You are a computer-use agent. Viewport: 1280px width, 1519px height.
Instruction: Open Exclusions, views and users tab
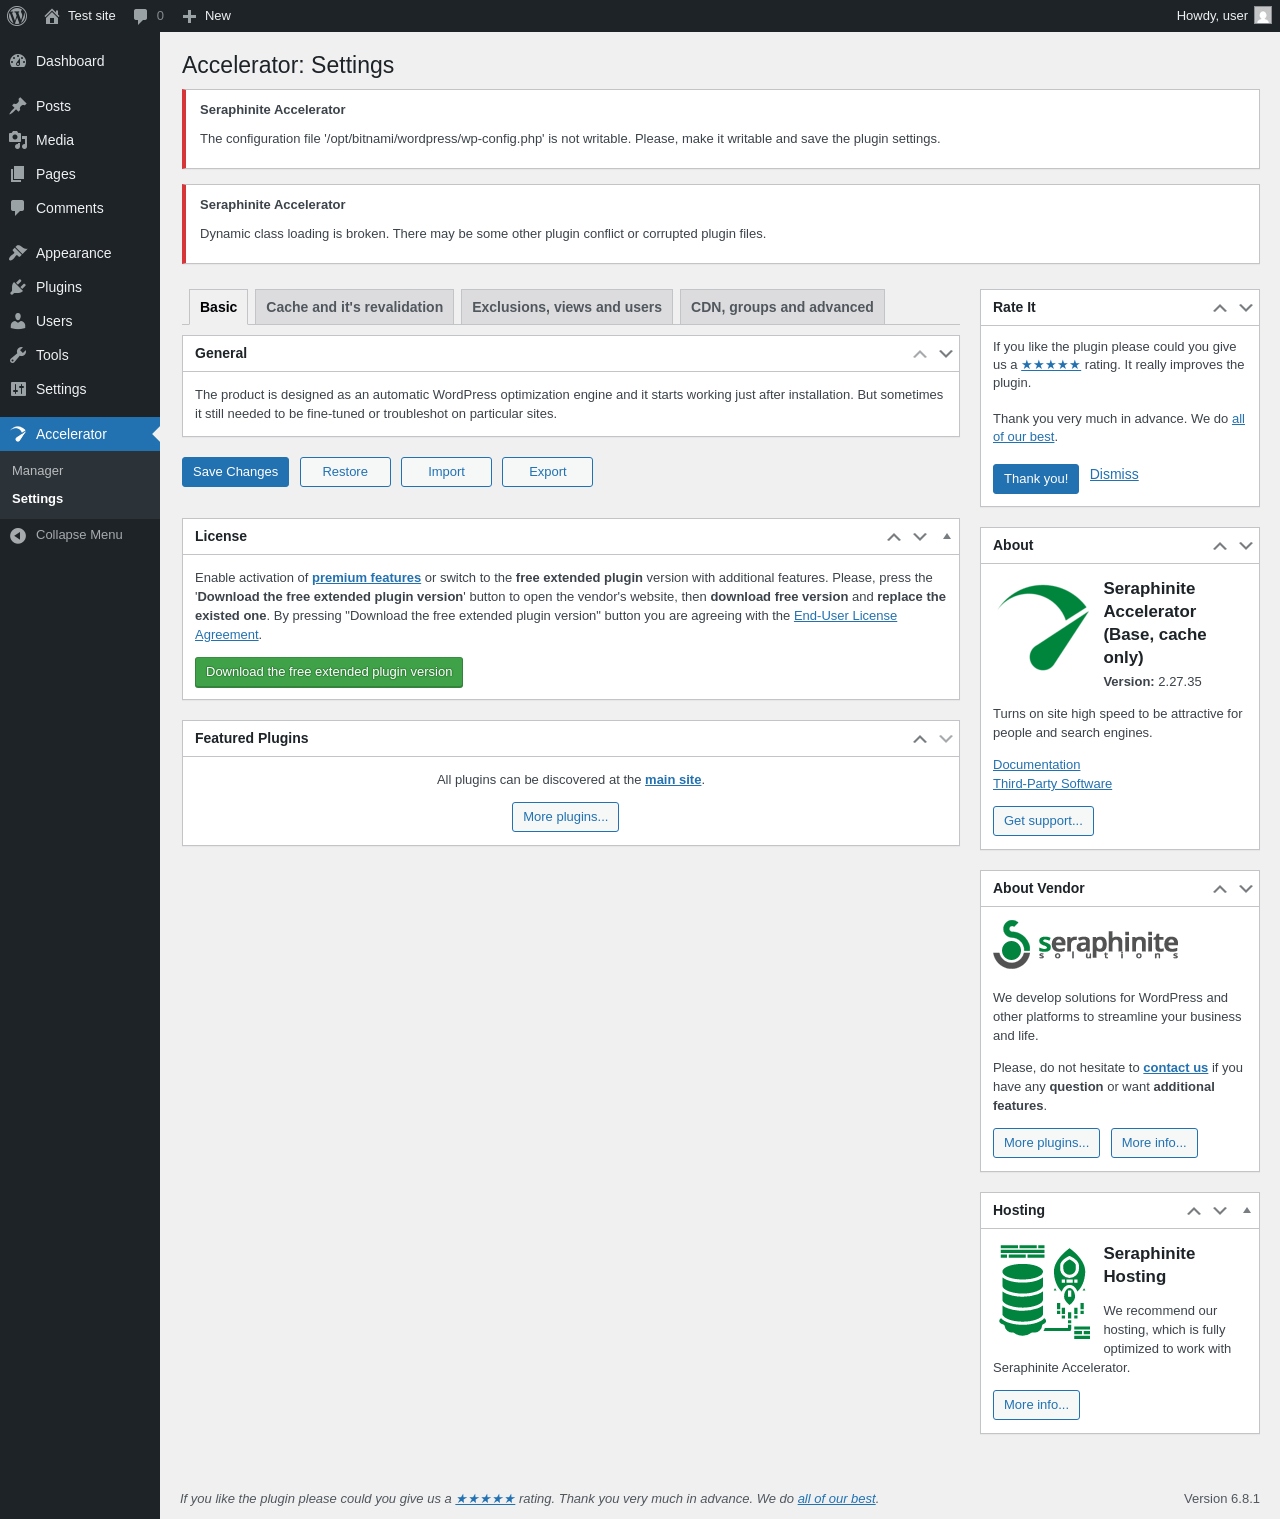coord(567,307)
